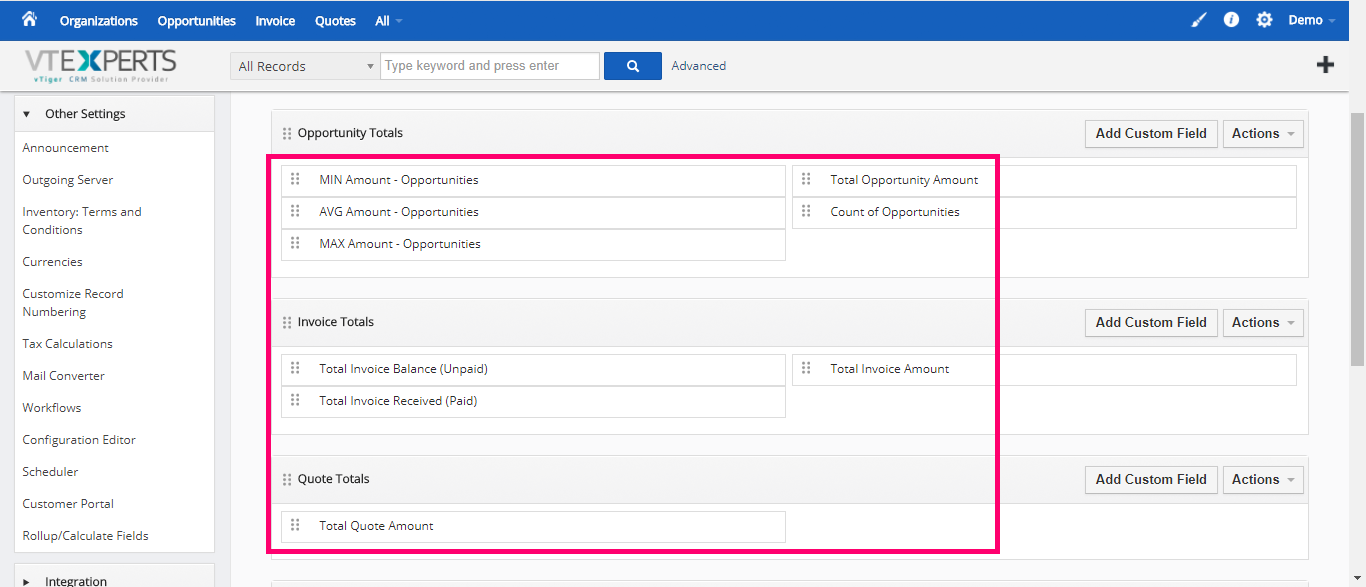Click the magnifier search button

point(633,66)
